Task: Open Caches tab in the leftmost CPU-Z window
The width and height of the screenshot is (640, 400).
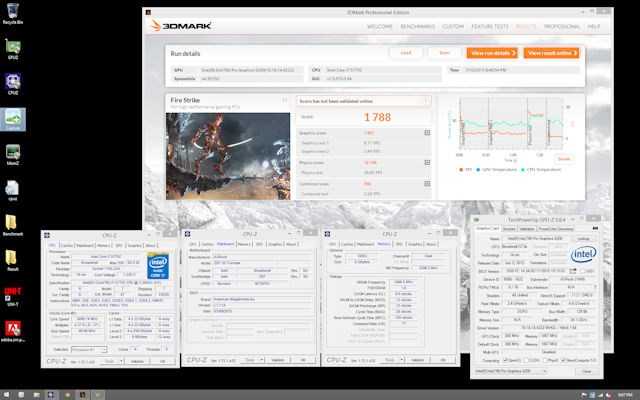Action: 67,245
